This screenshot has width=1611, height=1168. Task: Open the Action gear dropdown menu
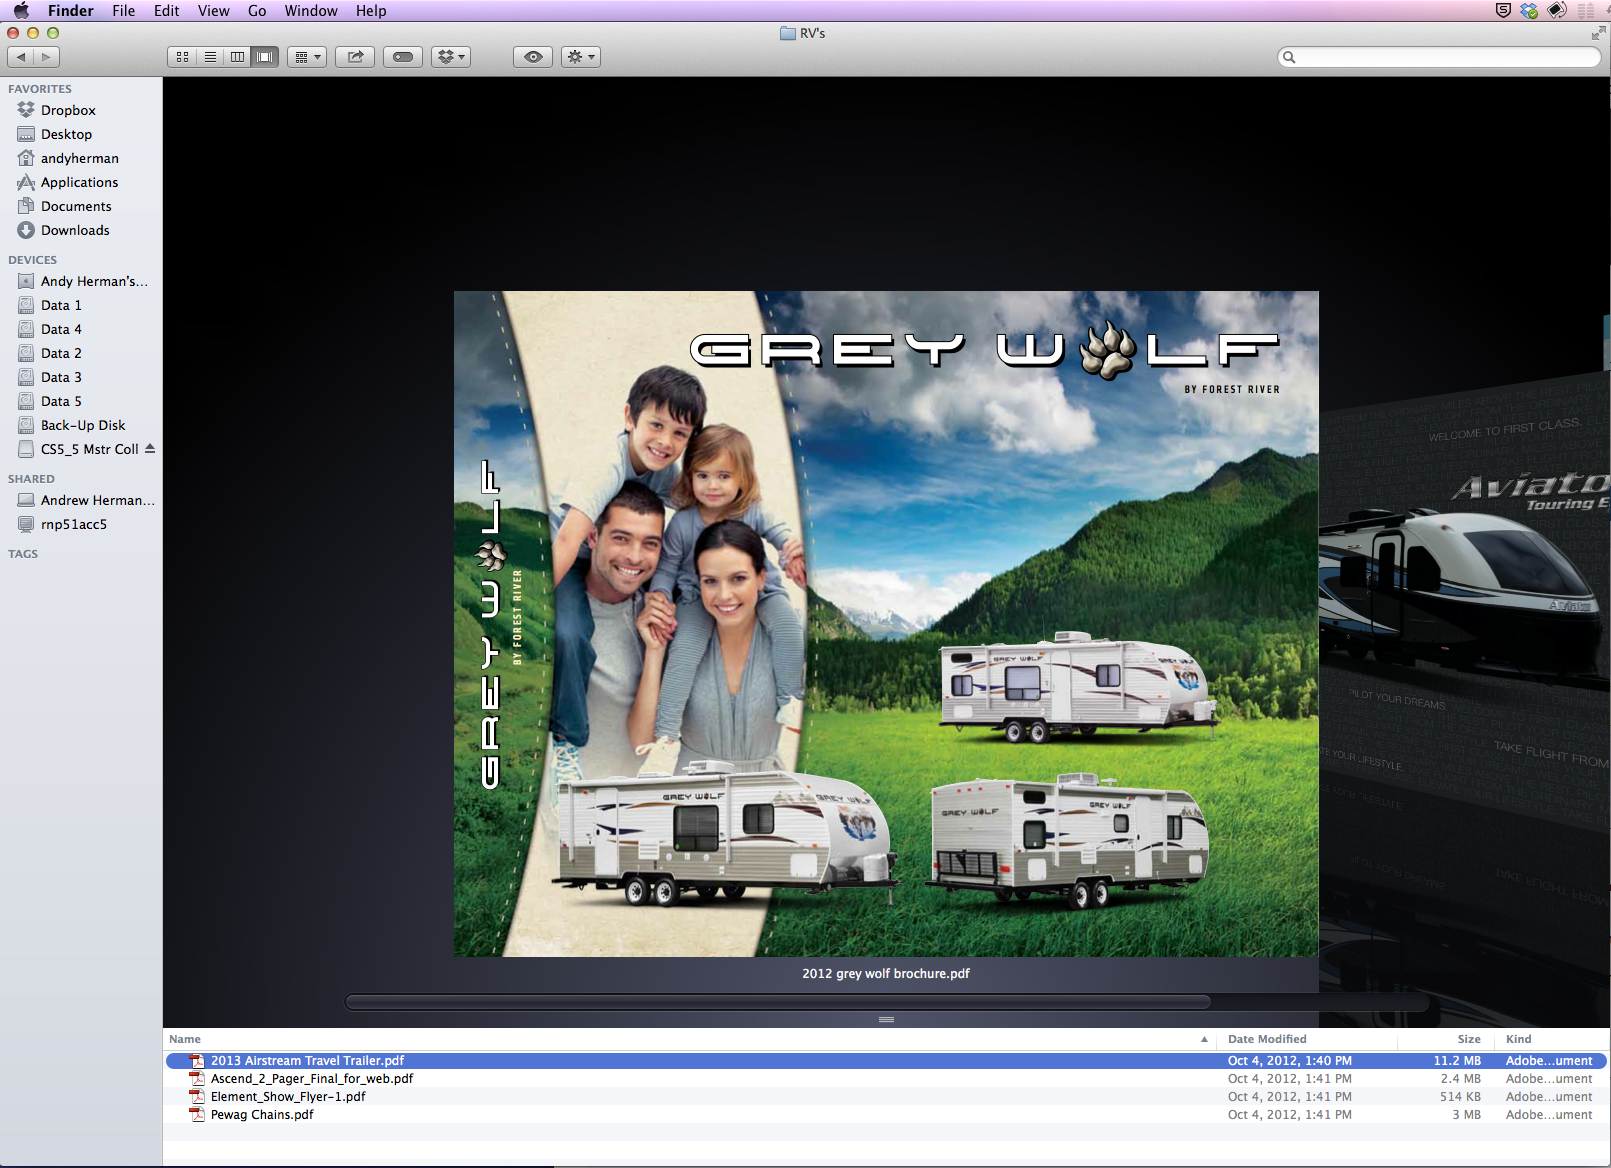581,57
